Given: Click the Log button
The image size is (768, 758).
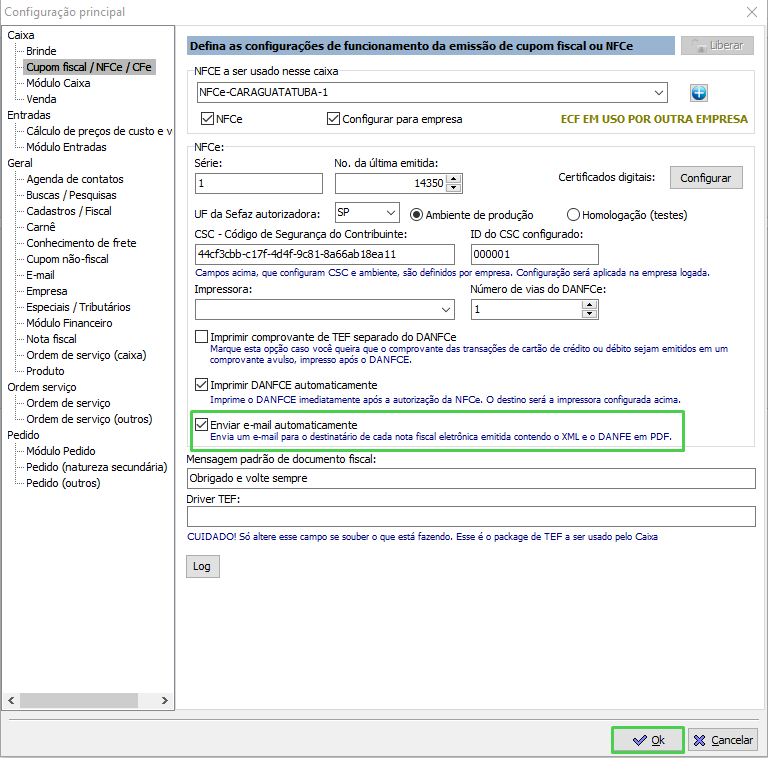Looking at the screenshot, I should point(202,566).
